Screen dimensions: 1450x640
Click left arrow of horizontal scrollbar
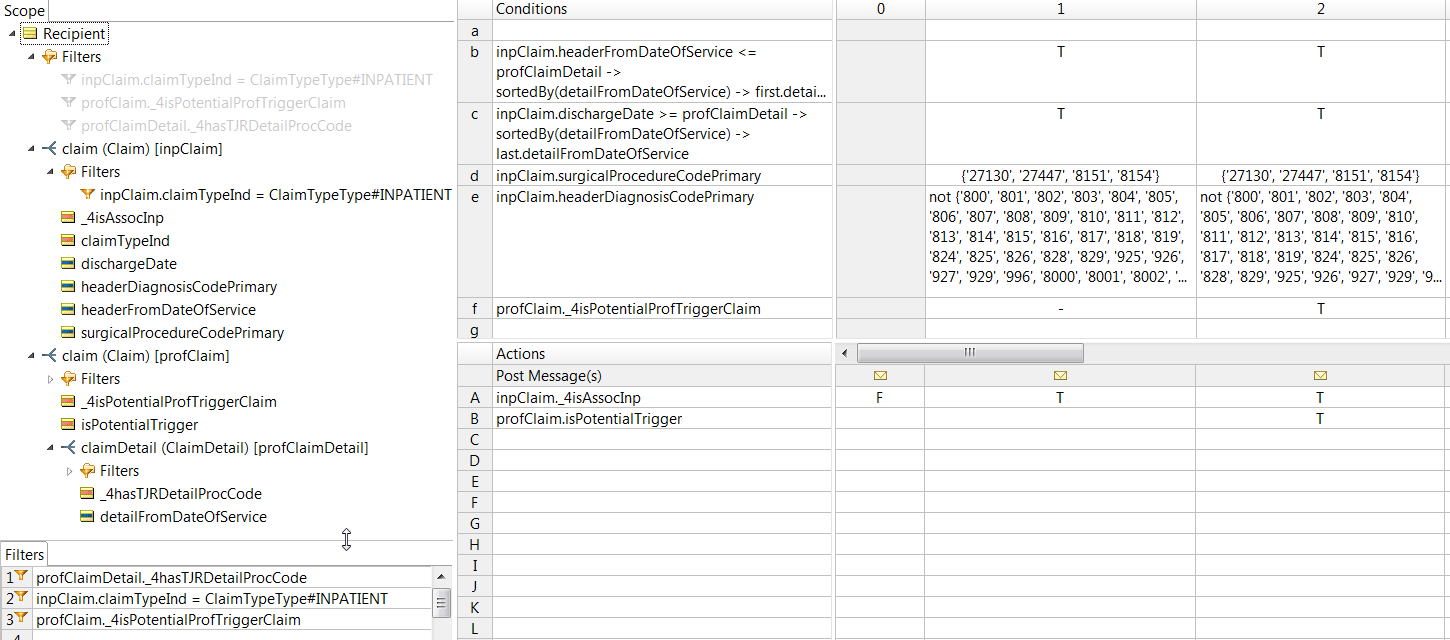click(x=845, y=352)
